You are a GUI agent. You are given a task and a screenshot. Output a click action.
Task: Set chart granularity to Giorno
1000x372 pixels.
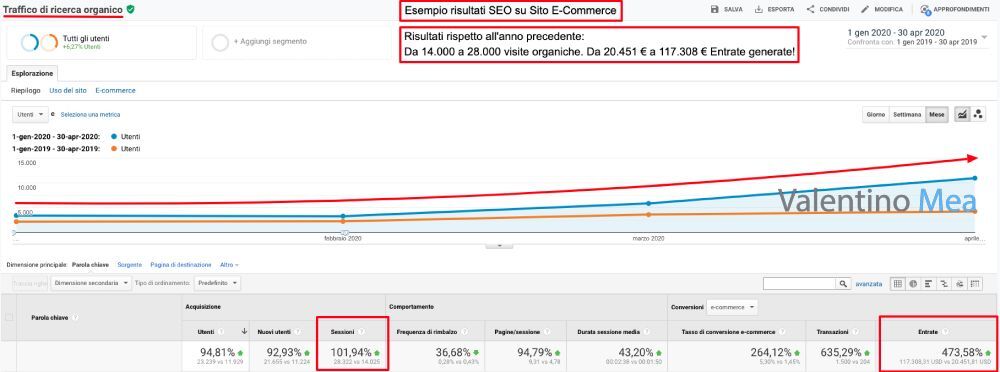pyautogui.click(x=875, y=115)
